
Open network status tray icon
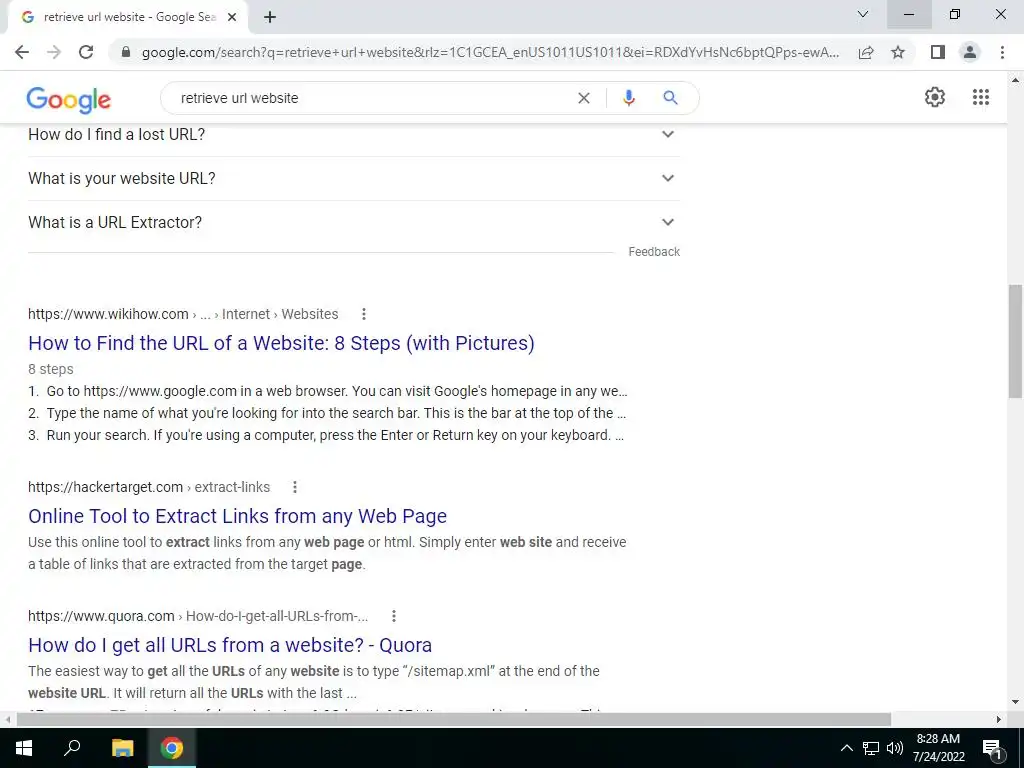tap(871, 748)
